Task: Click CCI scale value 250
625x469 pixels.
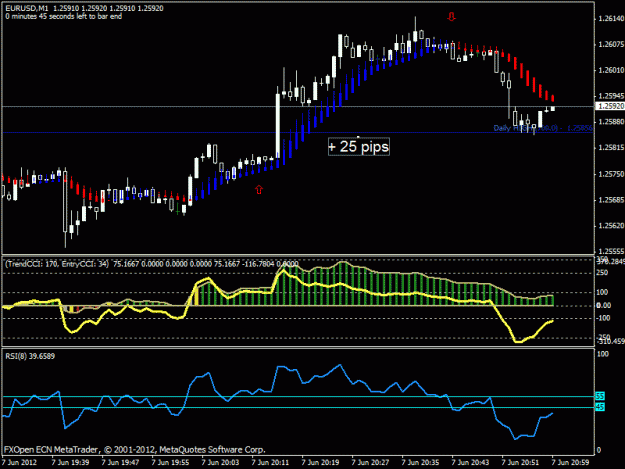Action: coord(602,273)
